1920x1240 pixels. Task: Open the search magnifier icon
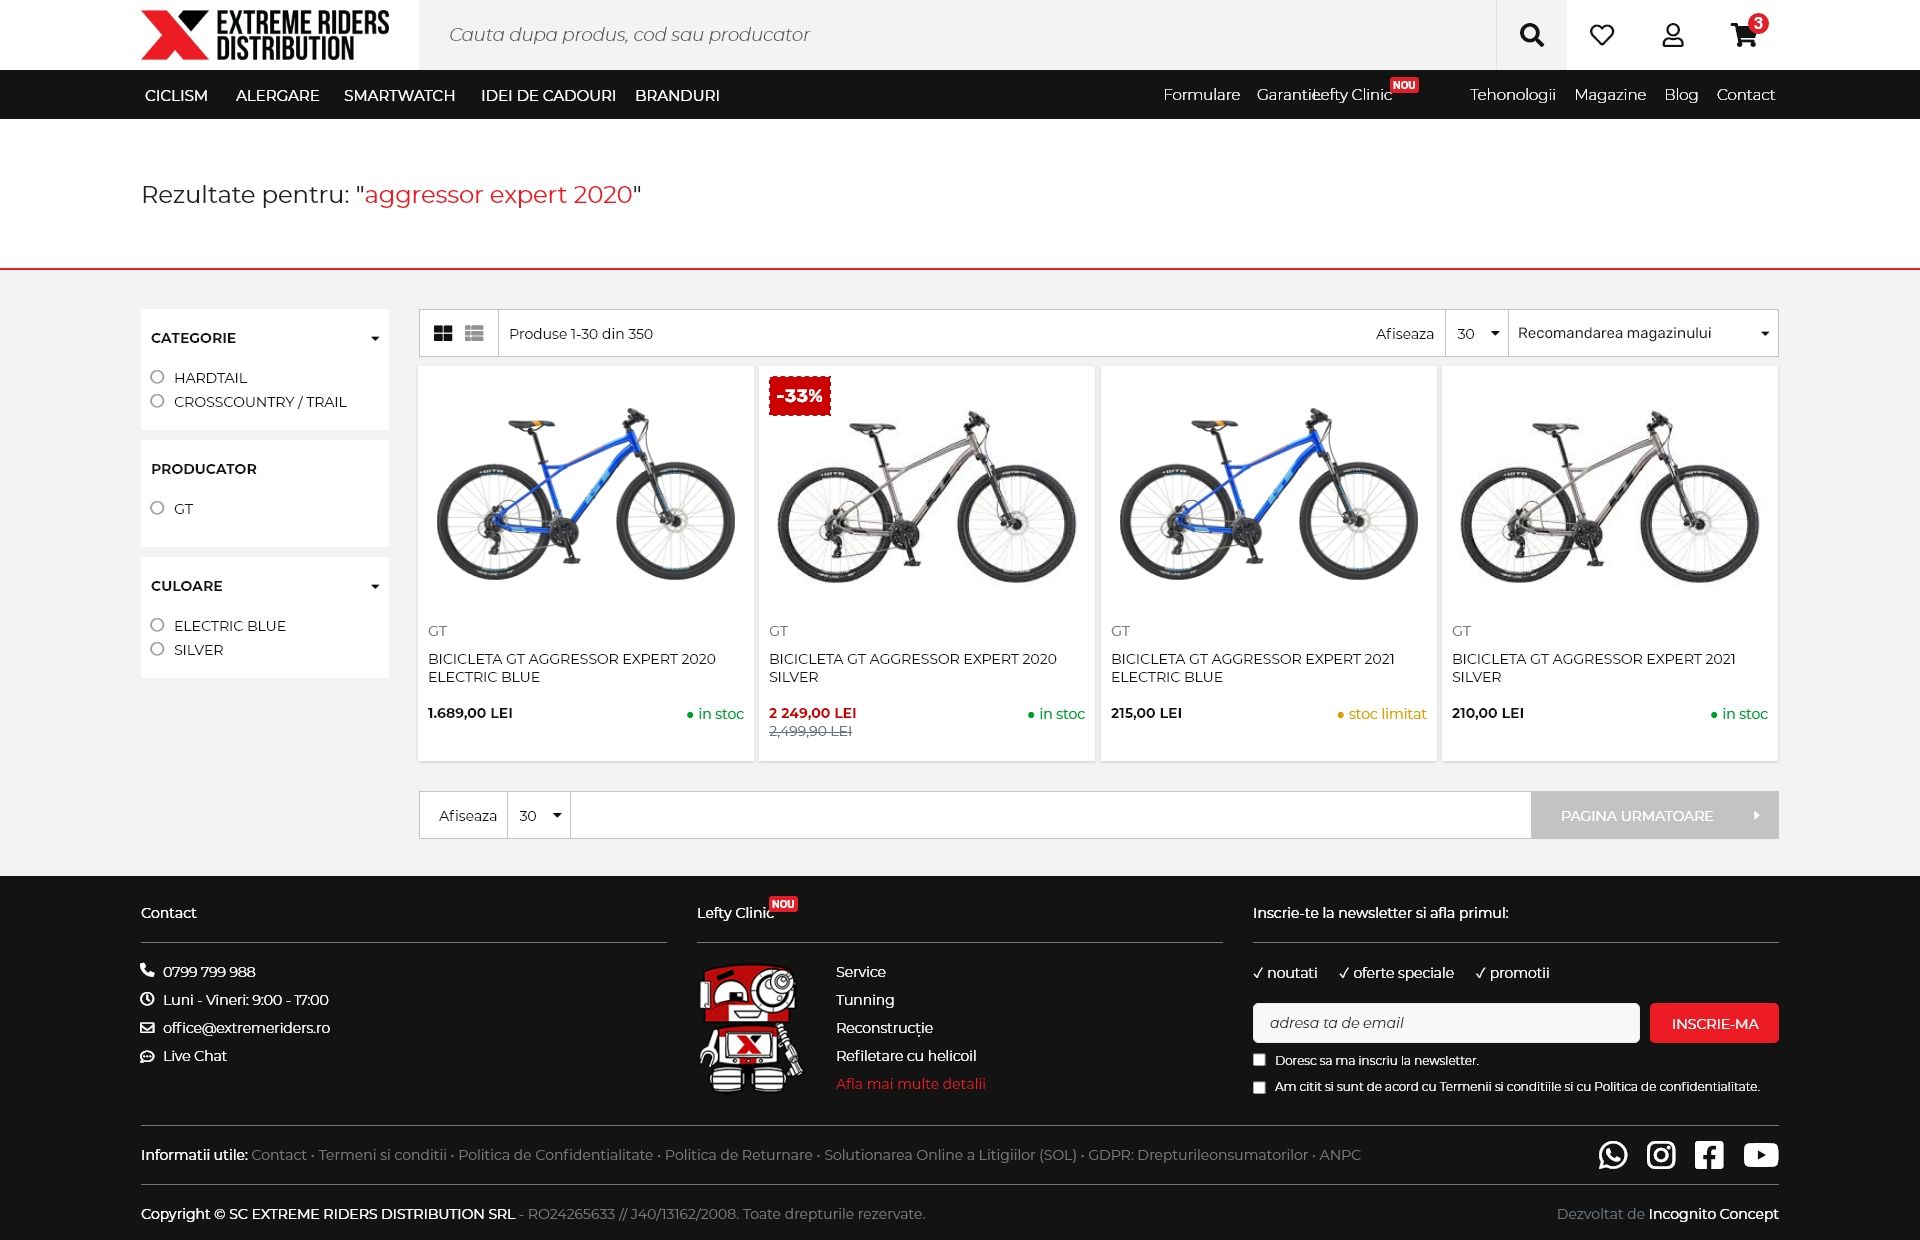(x=1532, y=34)
